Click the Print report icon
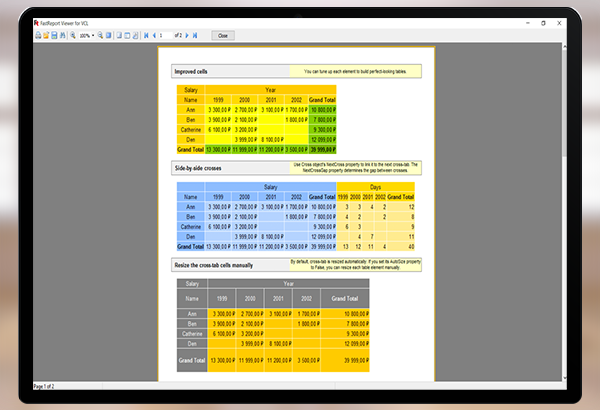This screenshot has width=600, height=410. [38, 35]
